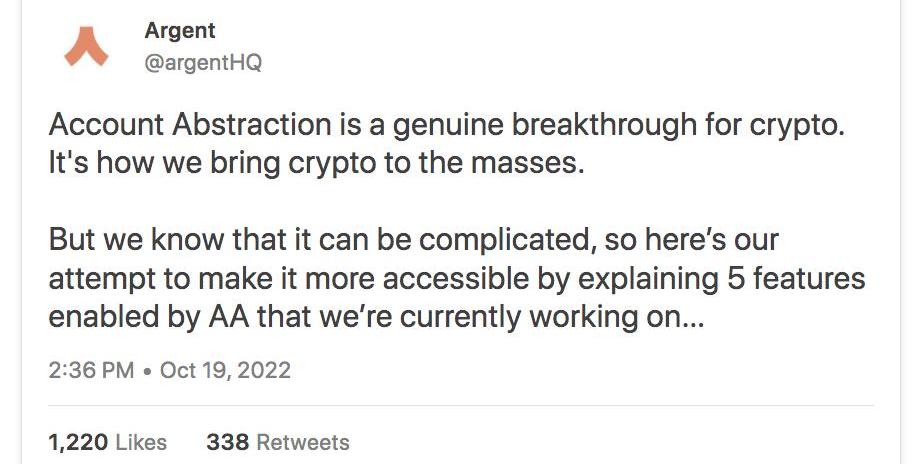Click the Argent logo avatar
The height and width of the screenshot is (464, 918).
point(85,46)
